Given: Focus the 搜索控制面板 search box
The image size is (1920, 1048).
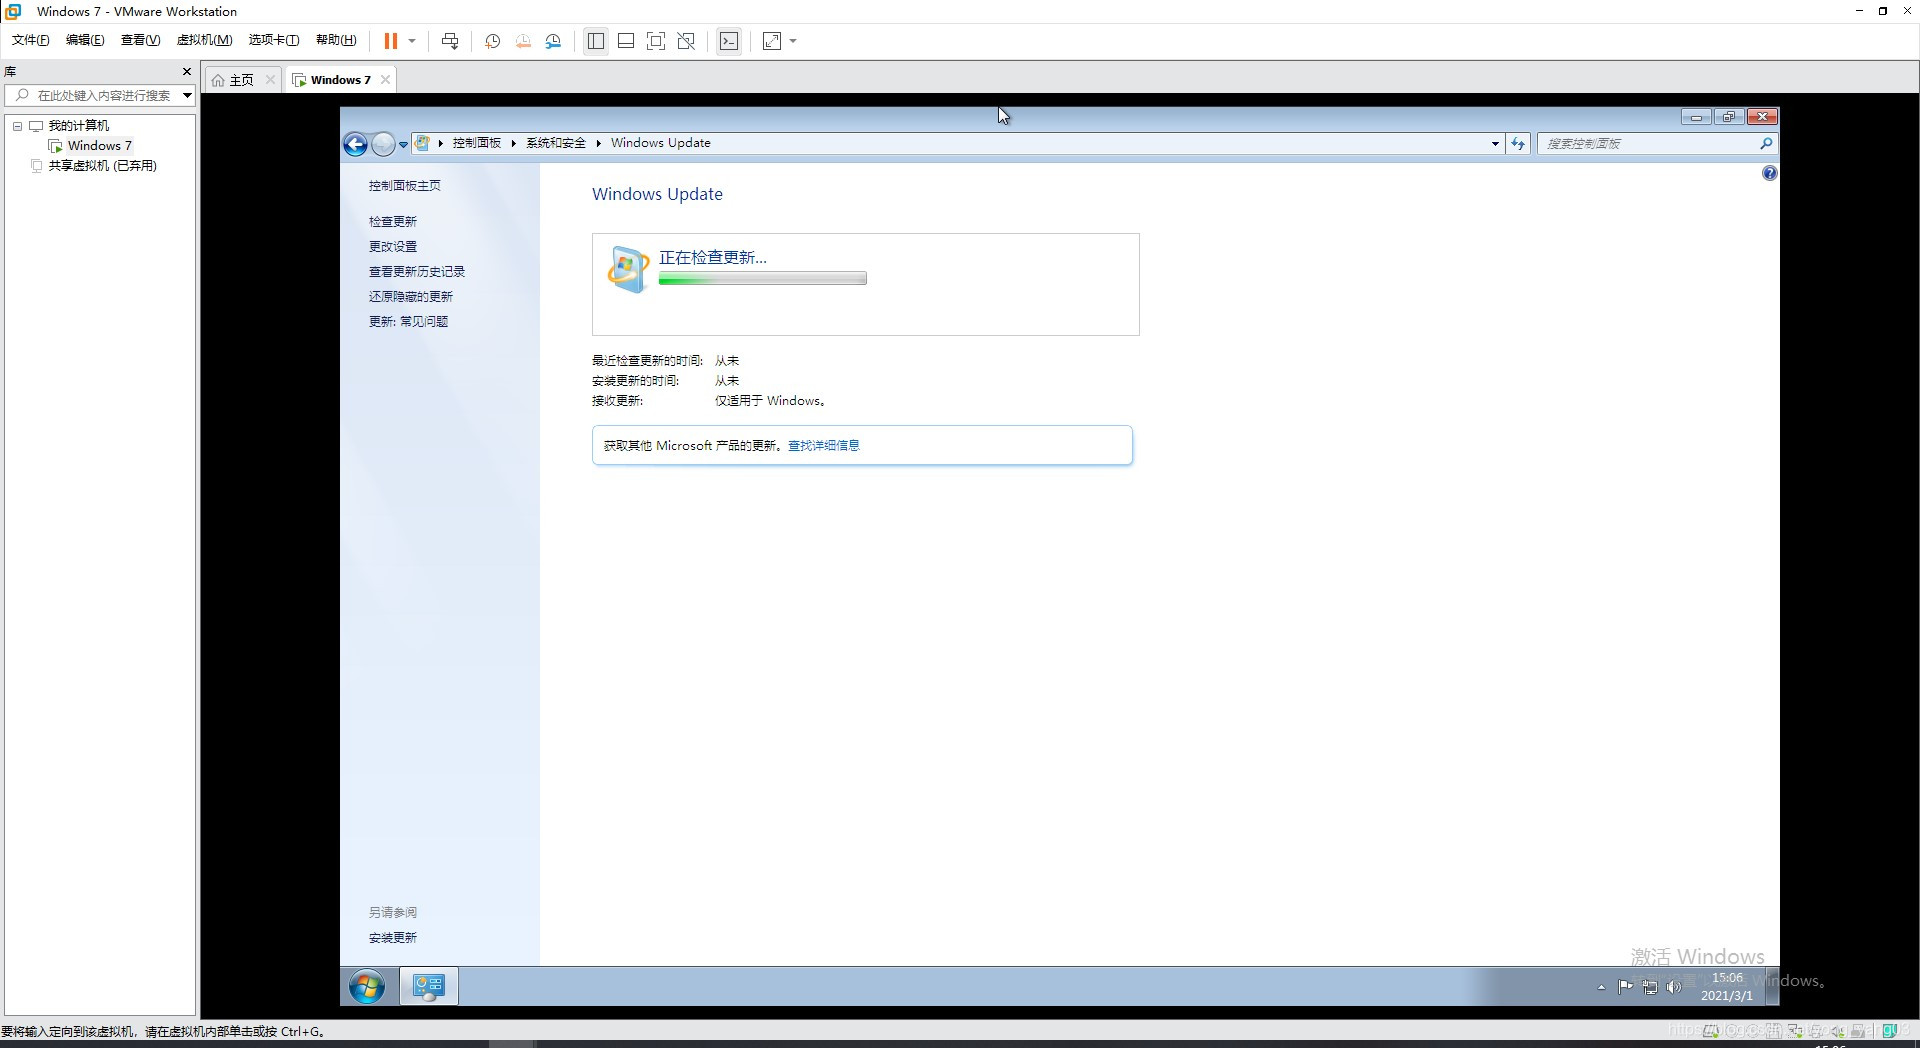Looking at the screenshot, I should (1648, 144).
